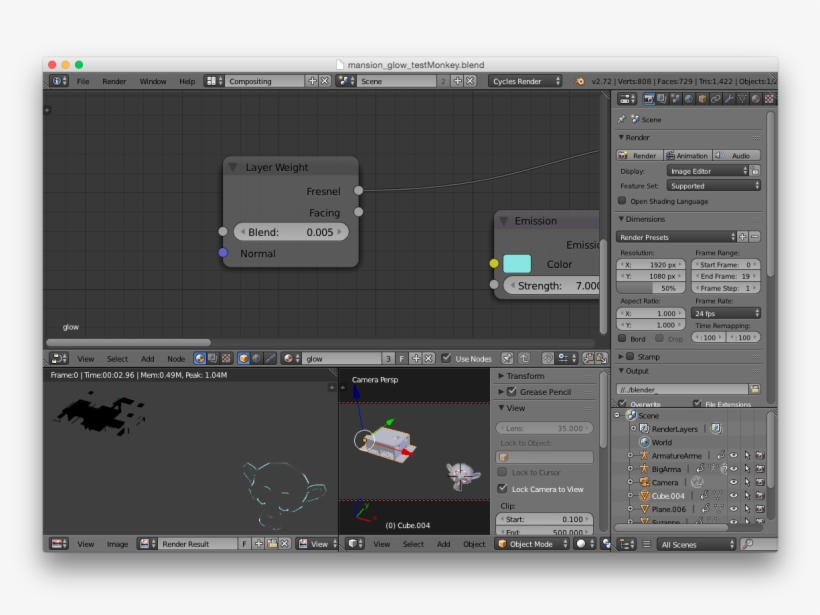
Task: Open the Cycles Render engine dropdown
Action: pyautogui.click(x=522, y=81)
